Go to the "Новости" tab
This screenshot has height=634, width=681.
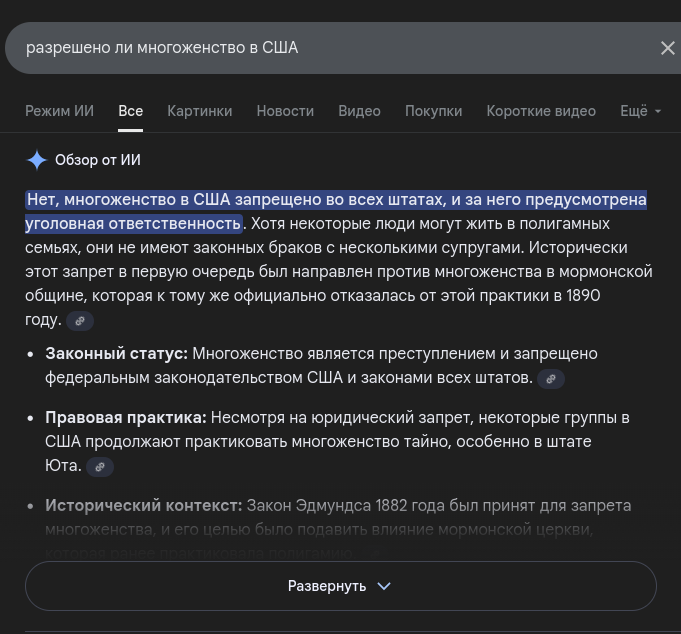(285, 111)
